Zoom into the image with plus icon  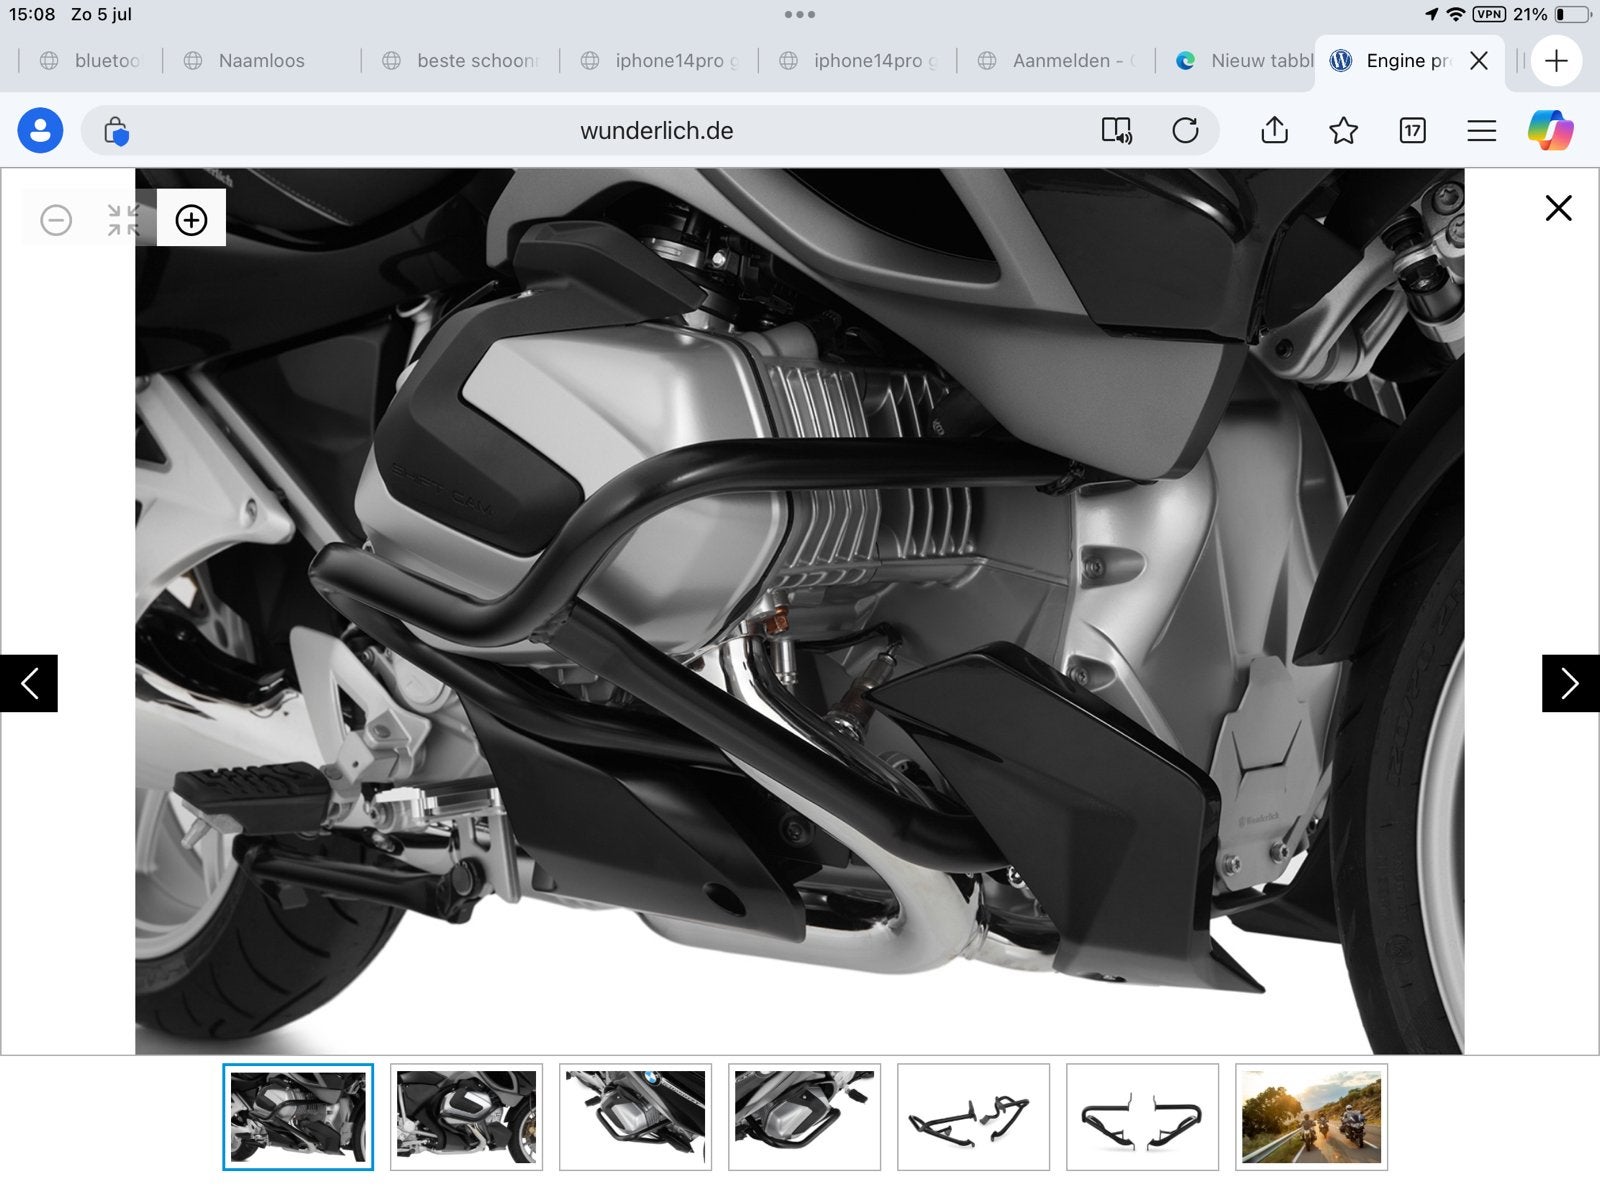pos(191,220)
